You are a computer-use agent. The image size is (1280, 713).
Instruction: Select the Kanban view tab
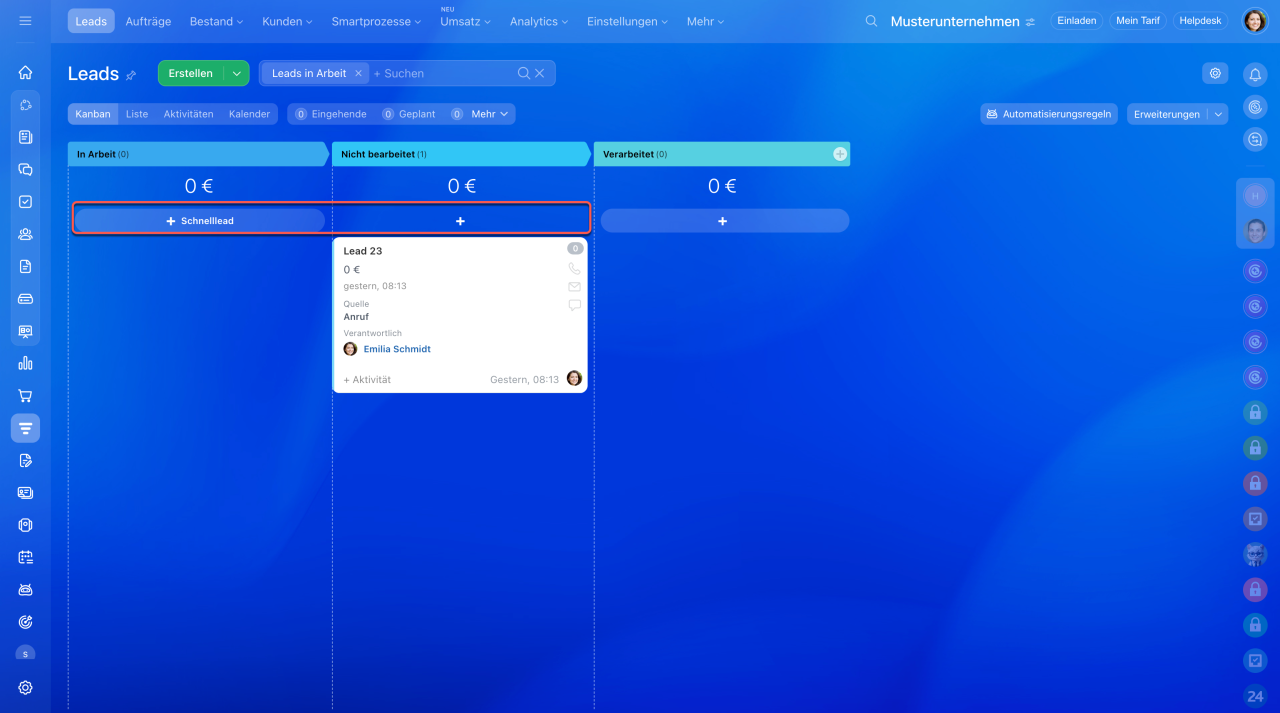[x=93, y=114]
